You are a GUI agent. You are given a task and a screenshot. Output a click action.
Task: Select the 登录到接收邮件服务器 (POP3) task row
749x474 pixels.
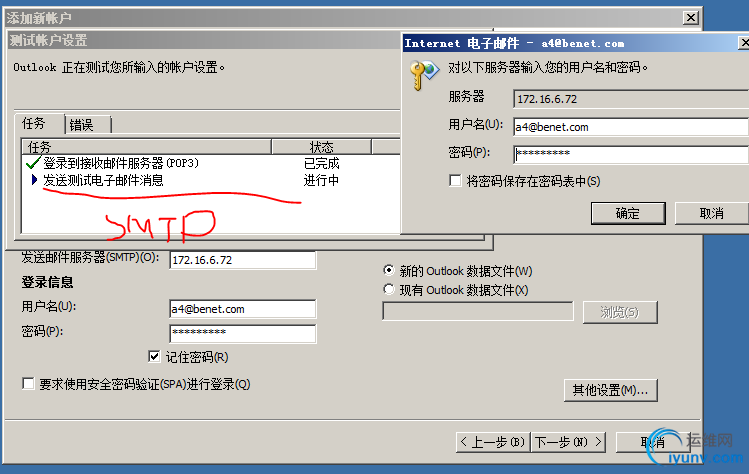pyautogui.click(x=210, y=163)
